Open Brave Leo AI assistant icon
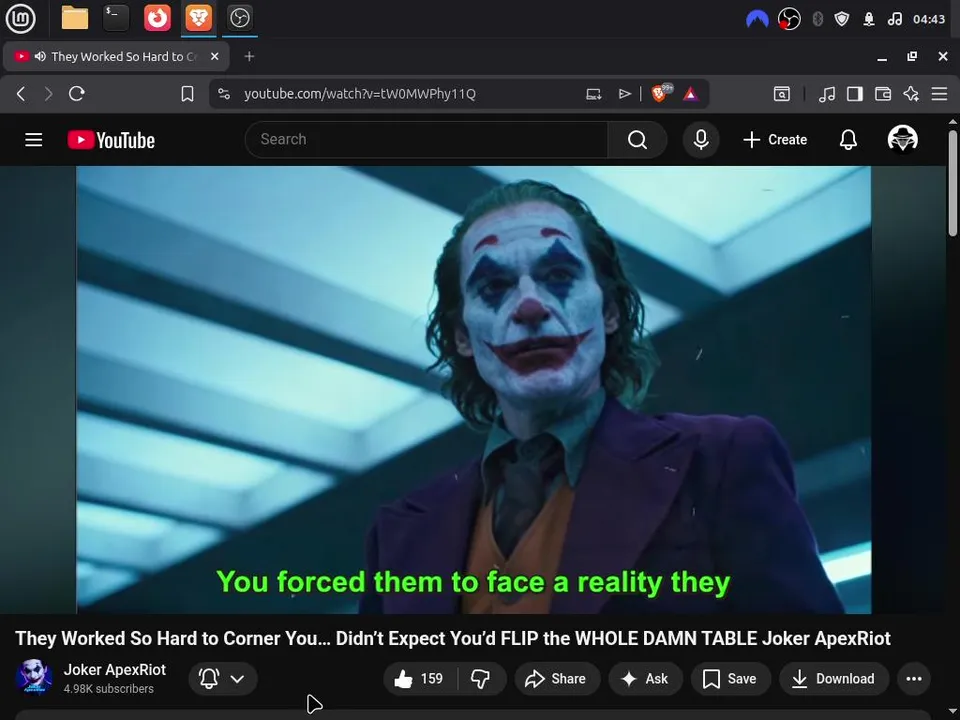 coord(911,94)
